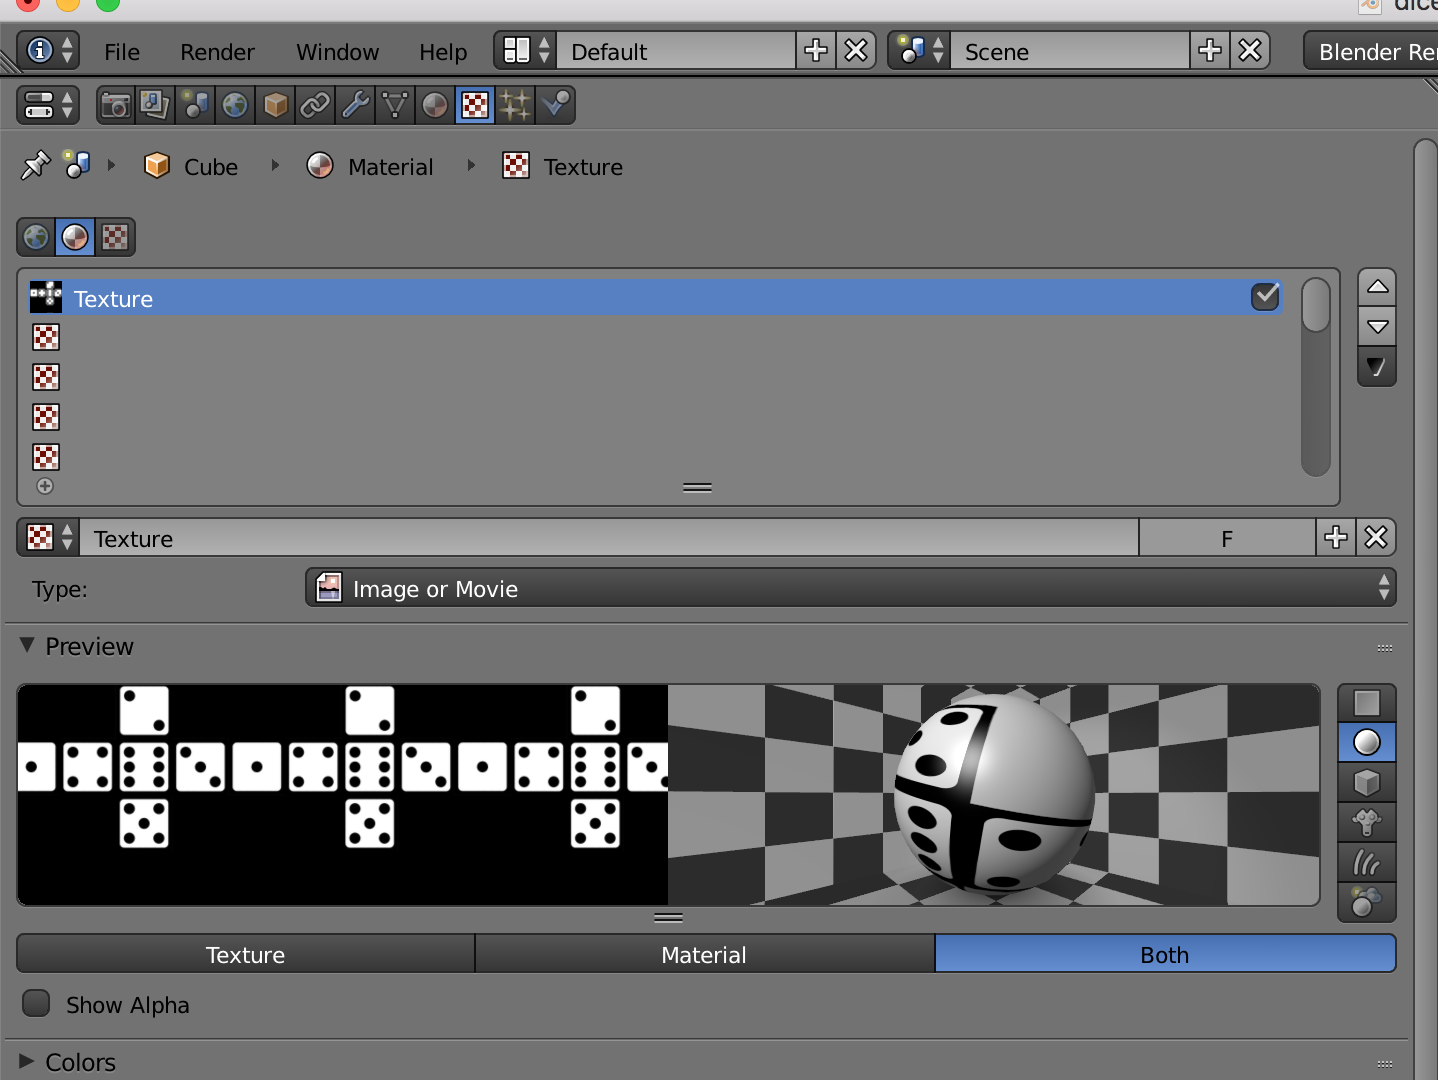Choose hair strands preview type
The width and height of the screenshot is (1438, 1080).
(1367, 863)
